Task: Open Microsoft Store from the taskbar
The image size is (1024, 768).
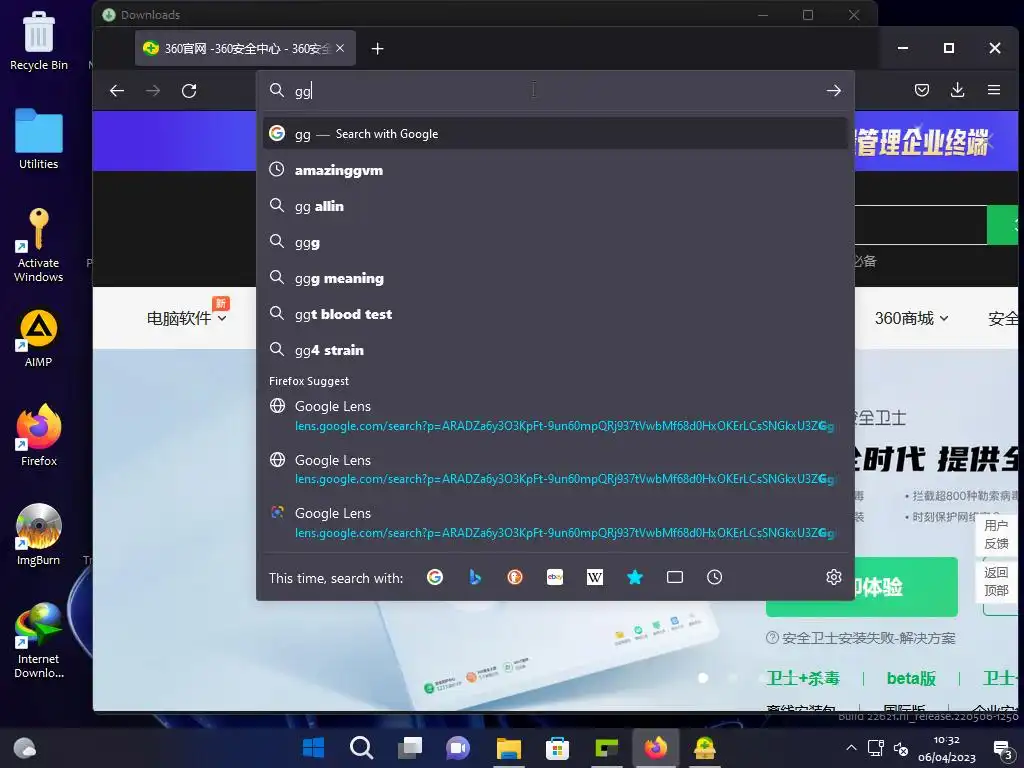Action: coord(557,747)
